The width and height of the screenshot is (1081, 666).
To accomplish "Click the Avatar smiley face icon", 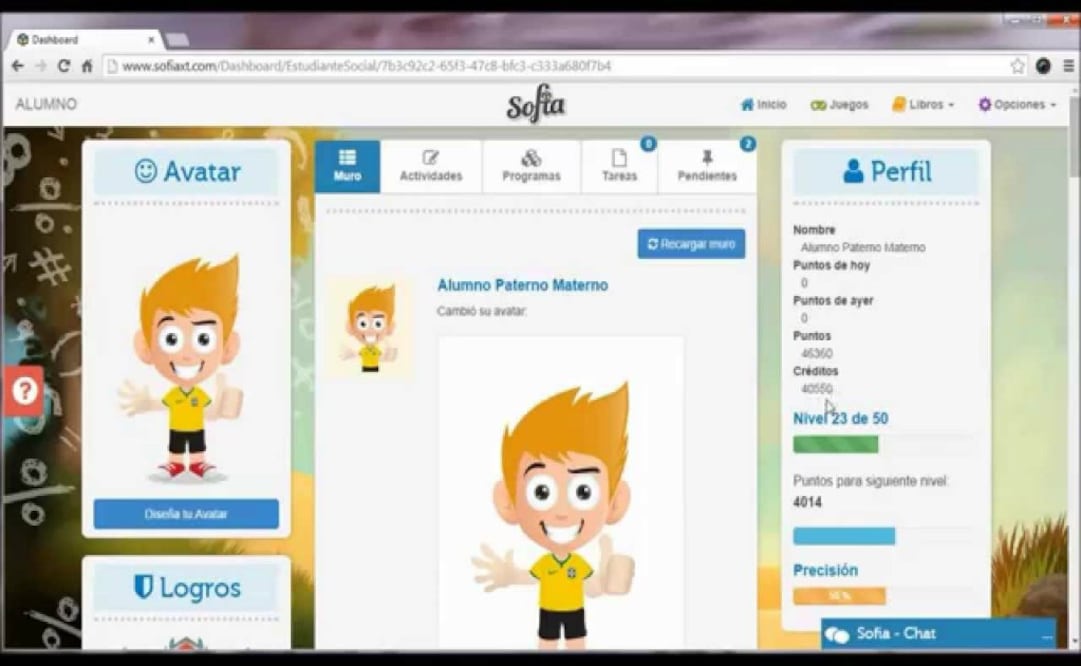I will pos(147,171).
